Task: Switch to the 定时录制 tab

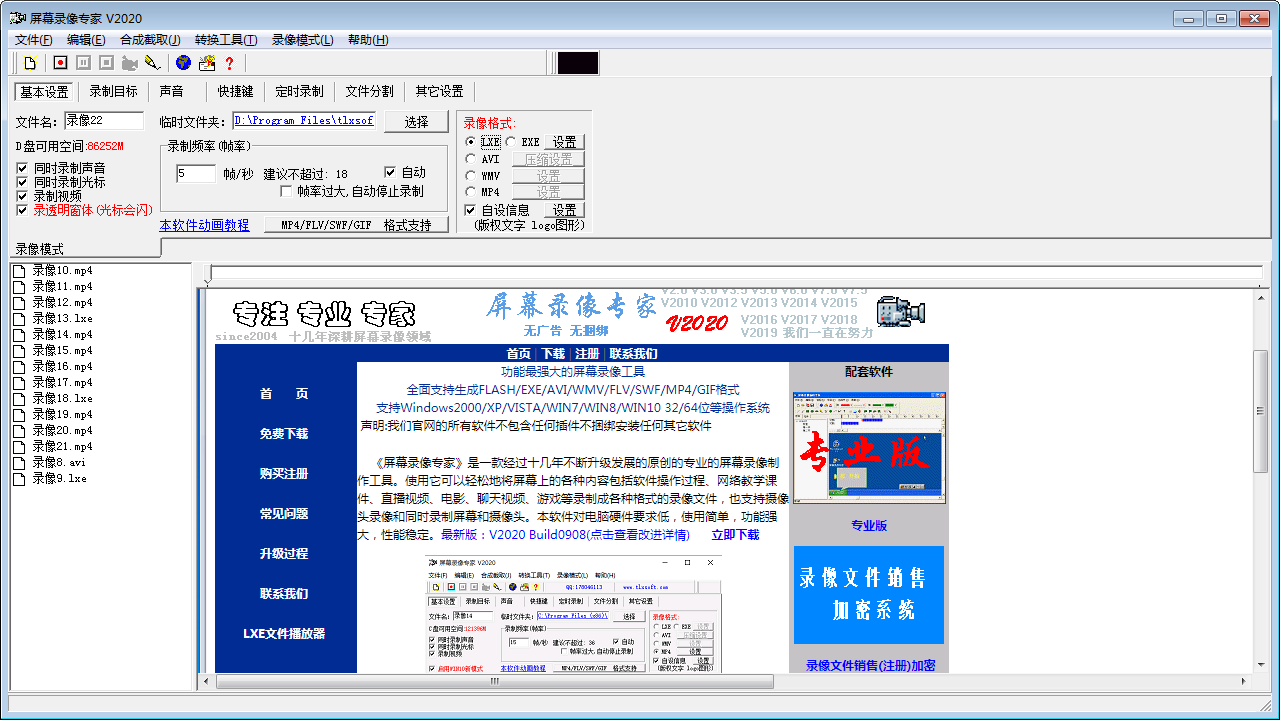Action: (297, 90)
